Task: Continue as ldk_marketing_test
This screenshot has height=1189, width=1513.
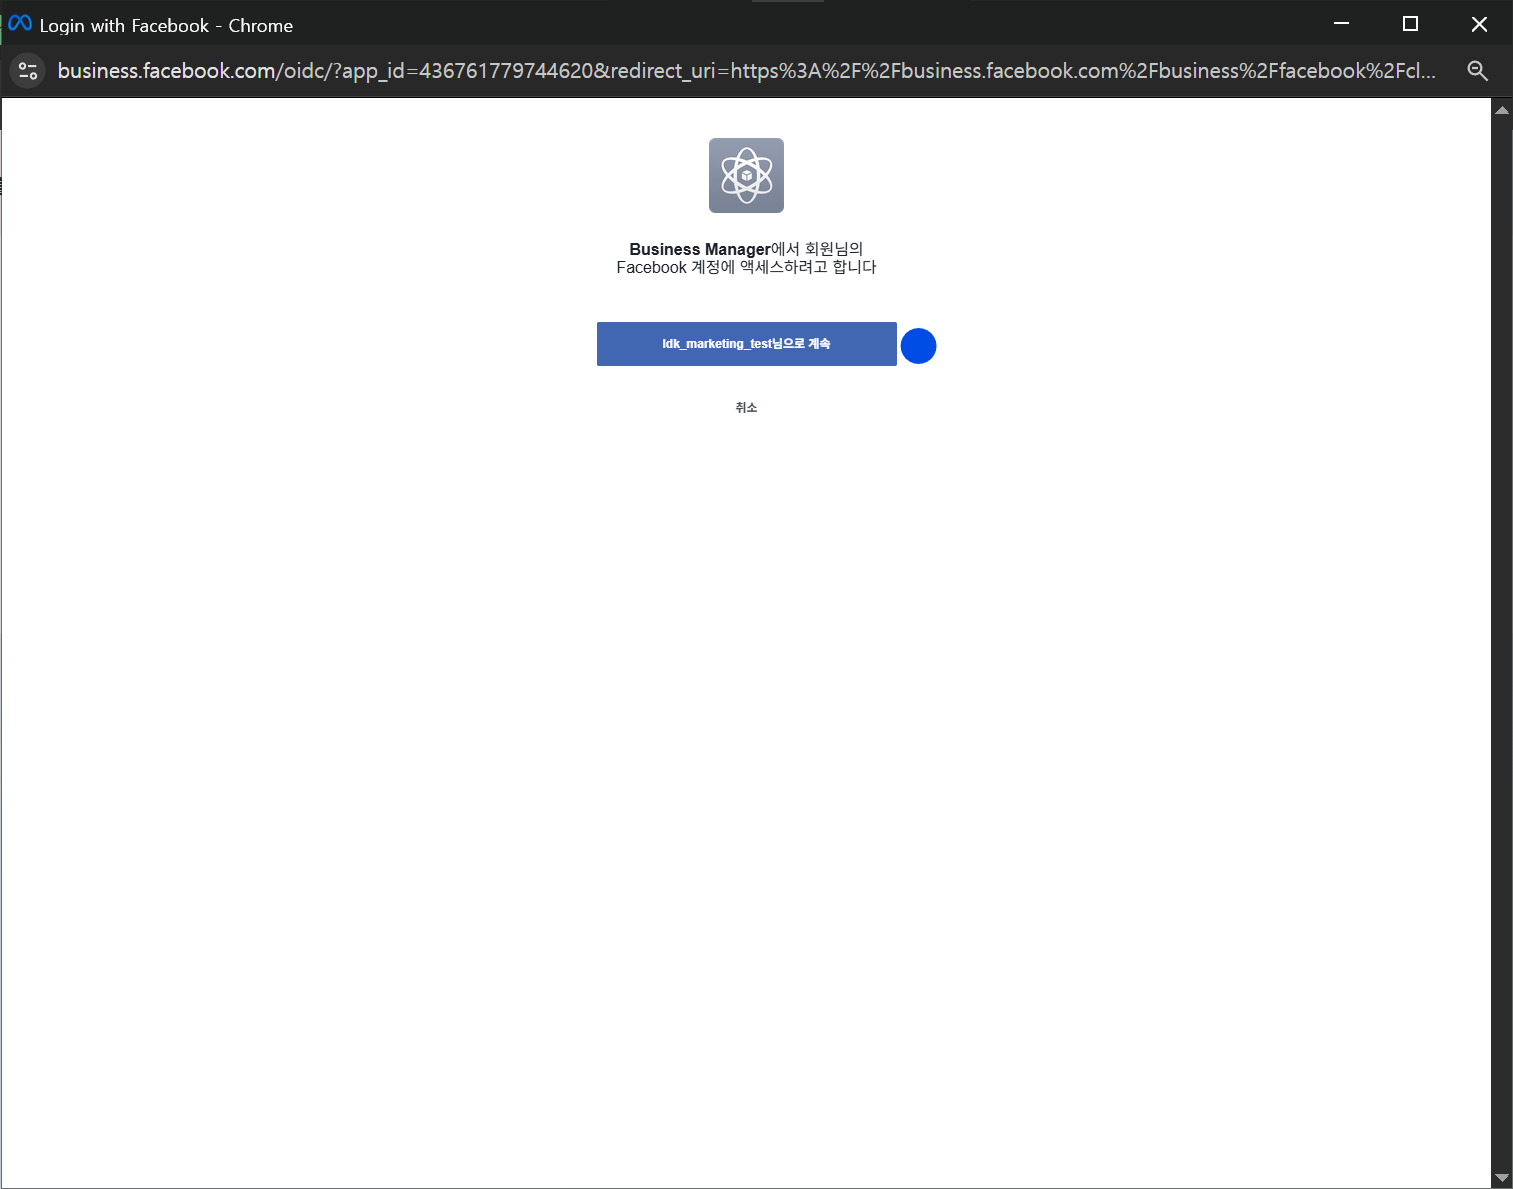Action: tap(746, 344)
